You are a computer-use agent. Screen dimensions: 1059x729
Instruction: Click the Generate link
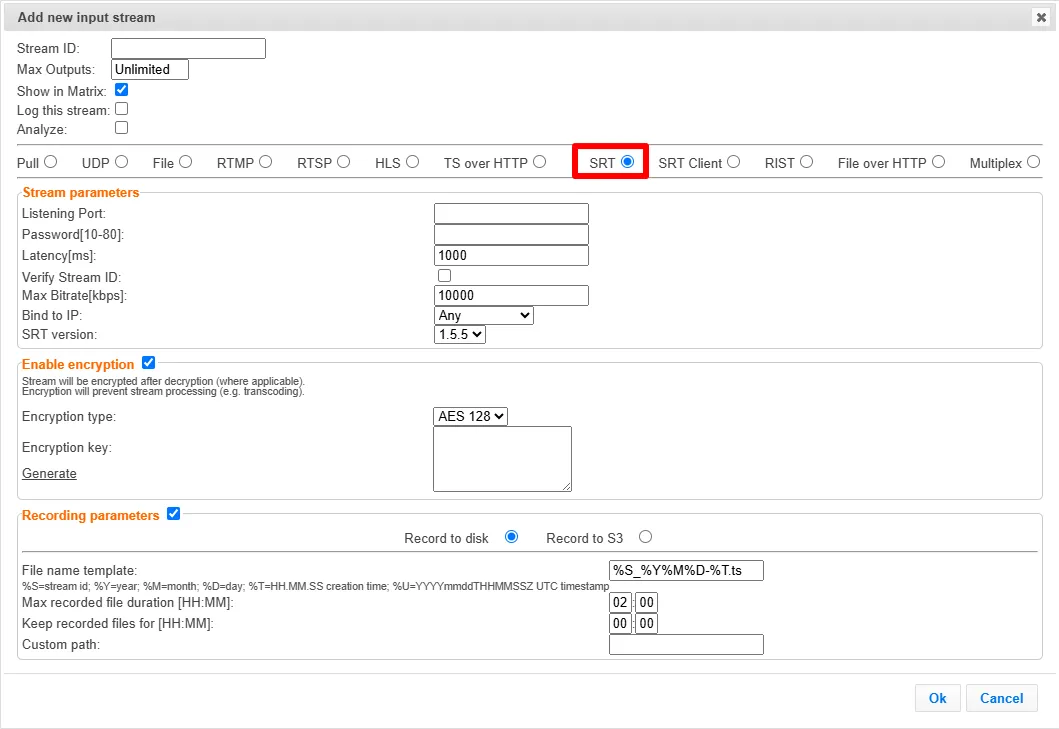tap(49, 474)
